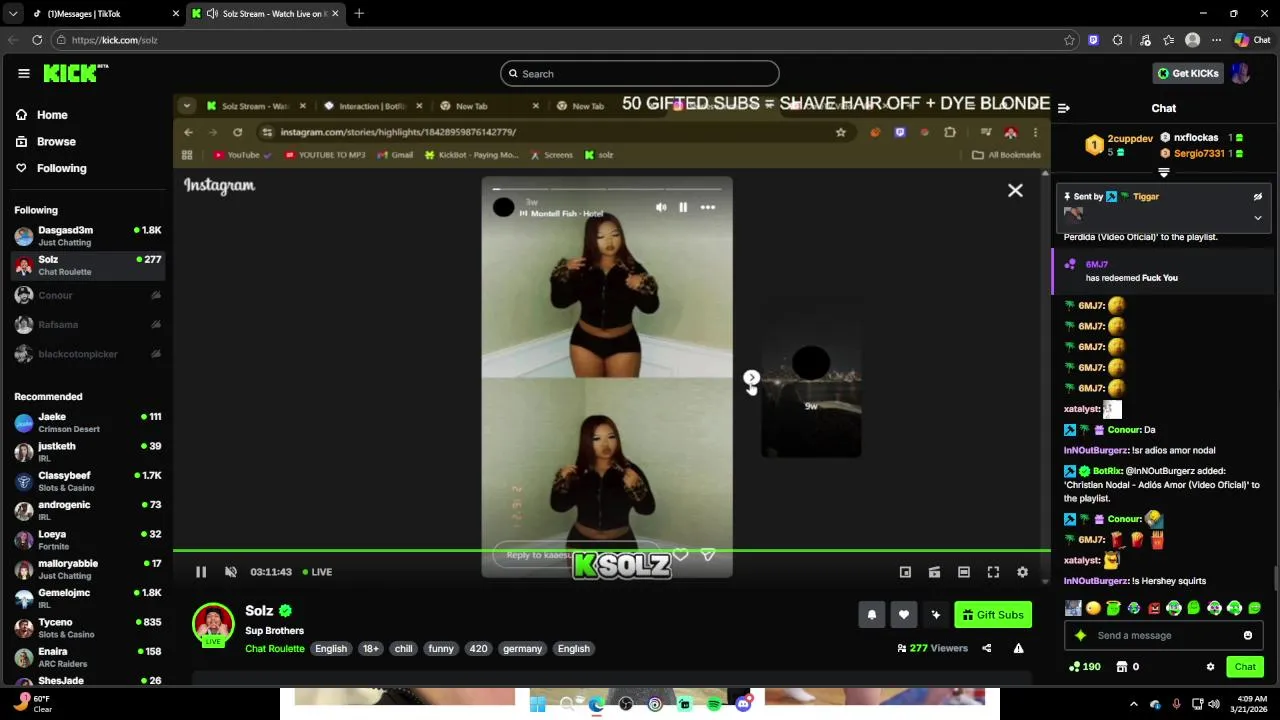The height and width of the screenshot is (720, 1280).
Task: Click the Send a message field
Action: [1163, 636]
